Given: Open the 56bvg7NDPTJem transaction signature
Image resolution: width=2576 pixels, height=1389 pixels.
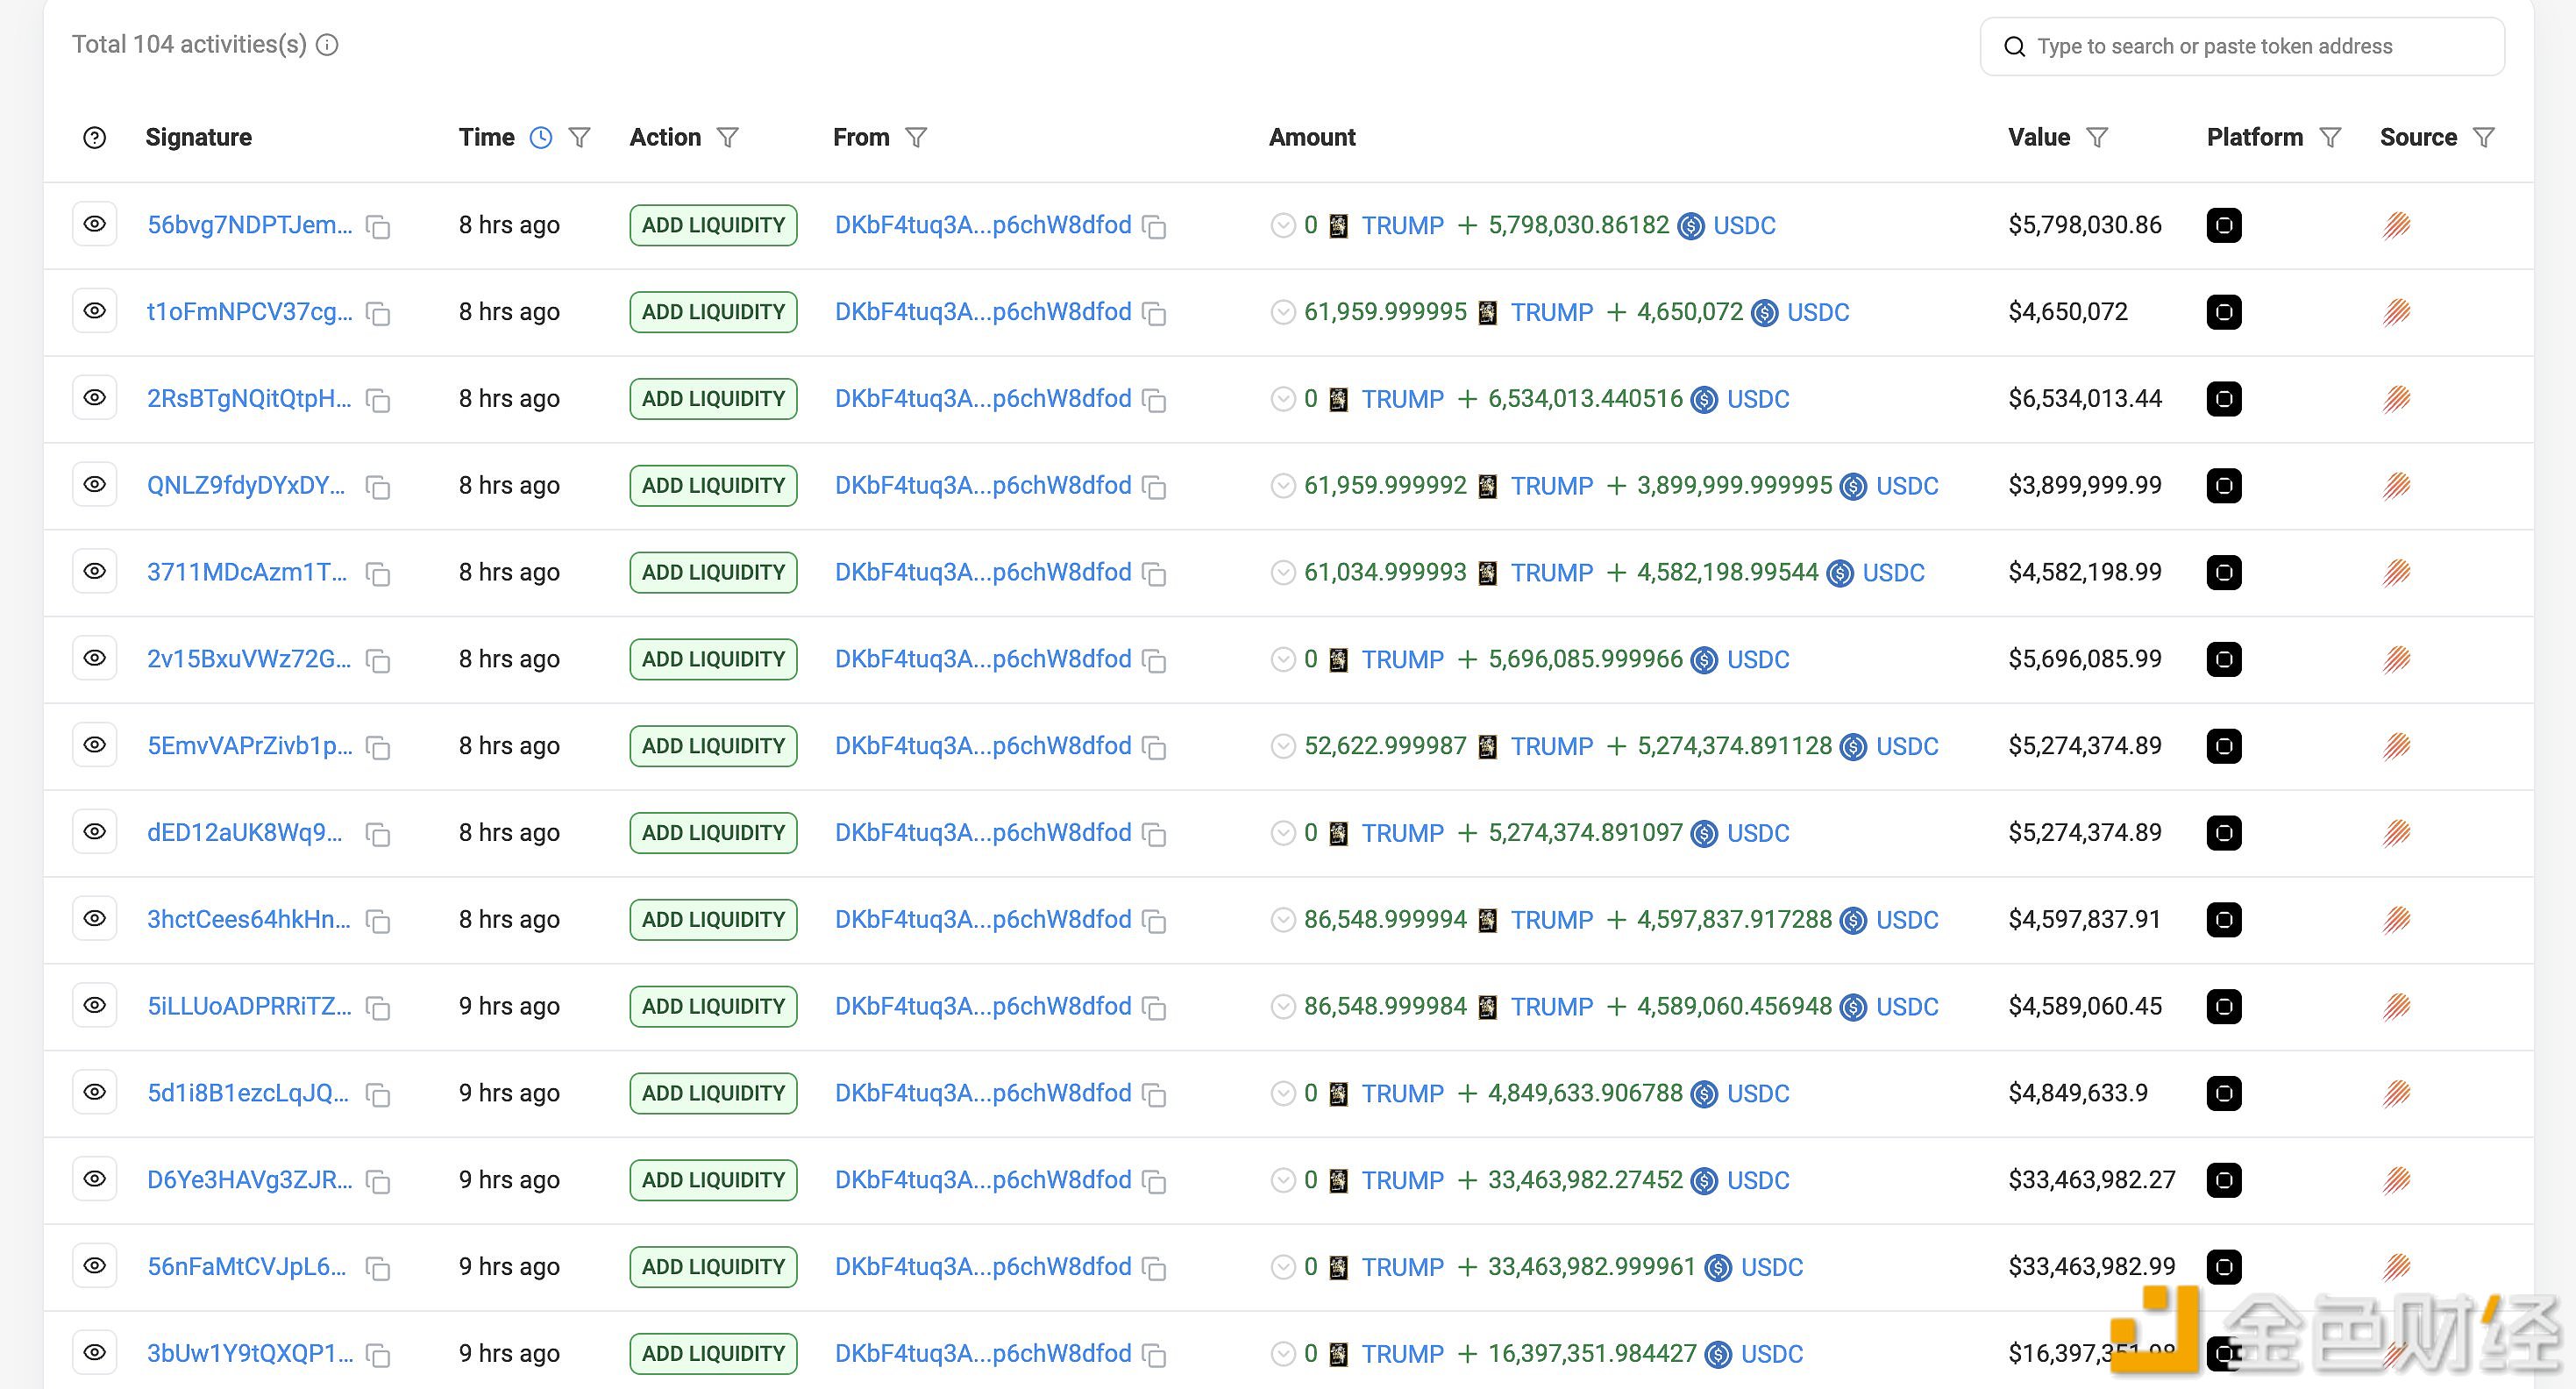Looking at the screenshot, I should click(x=250, y=225).
